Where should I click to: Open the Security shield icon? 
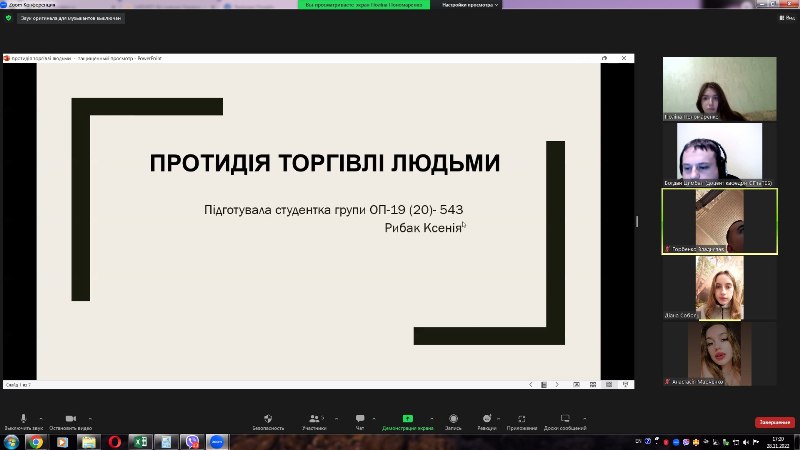click(x=267, y=419)
